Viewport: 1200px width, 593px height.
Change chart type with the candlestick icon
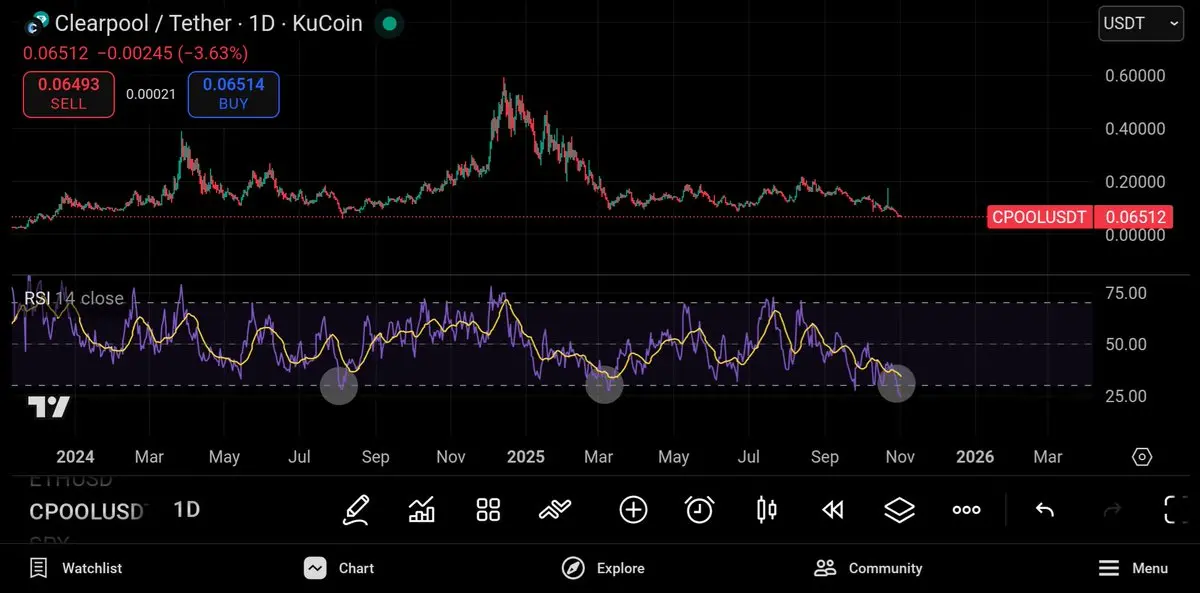coord(766,510)
